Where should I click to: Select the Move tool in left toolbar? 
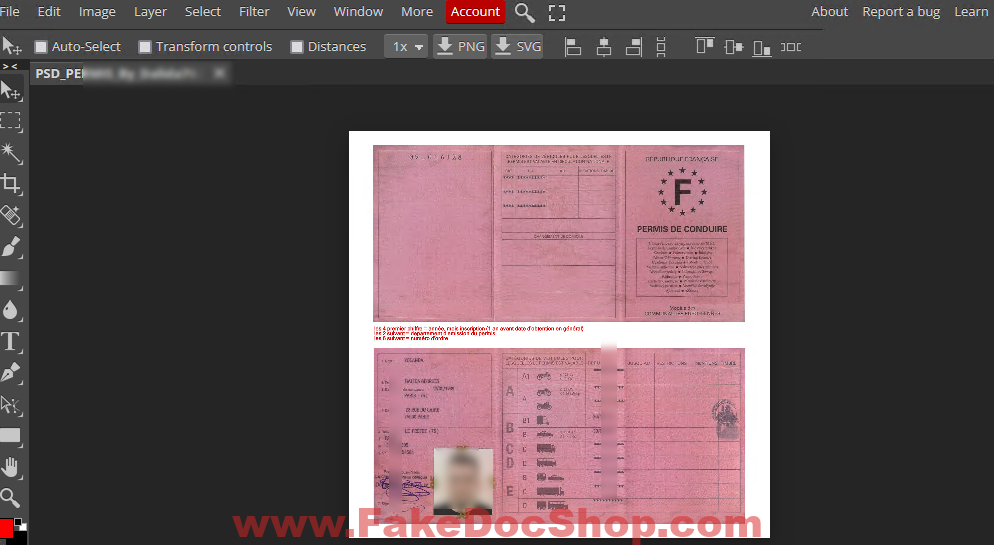pos(11,91)
